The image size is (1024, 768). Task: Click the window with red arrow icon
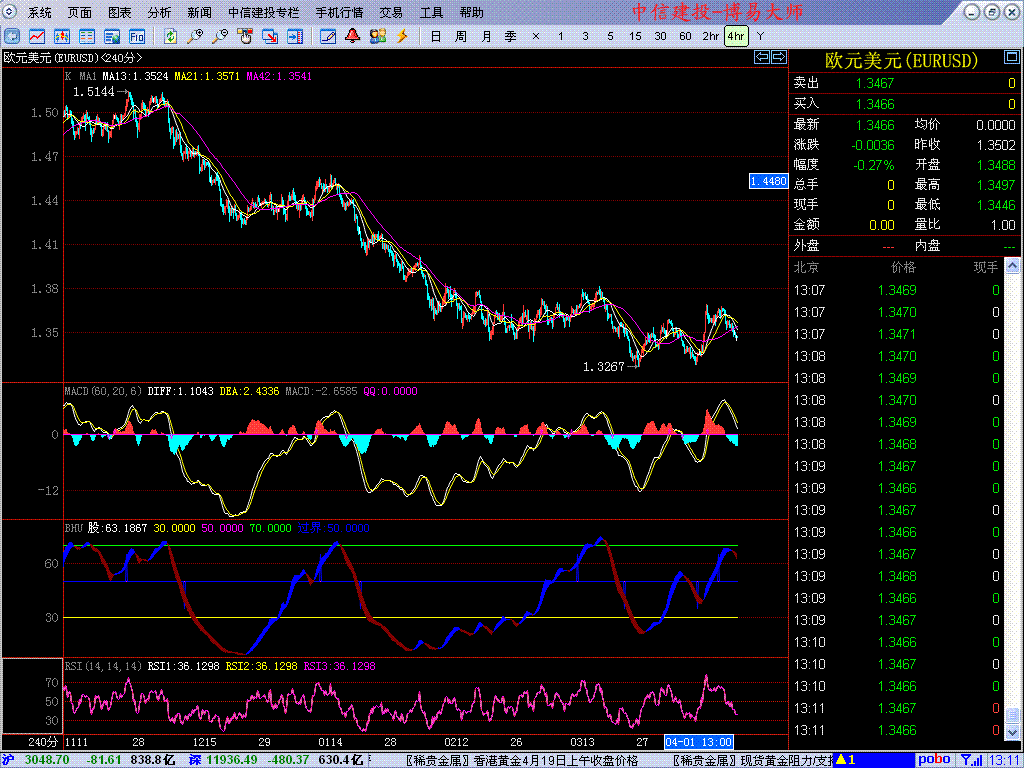coord(270,37)
